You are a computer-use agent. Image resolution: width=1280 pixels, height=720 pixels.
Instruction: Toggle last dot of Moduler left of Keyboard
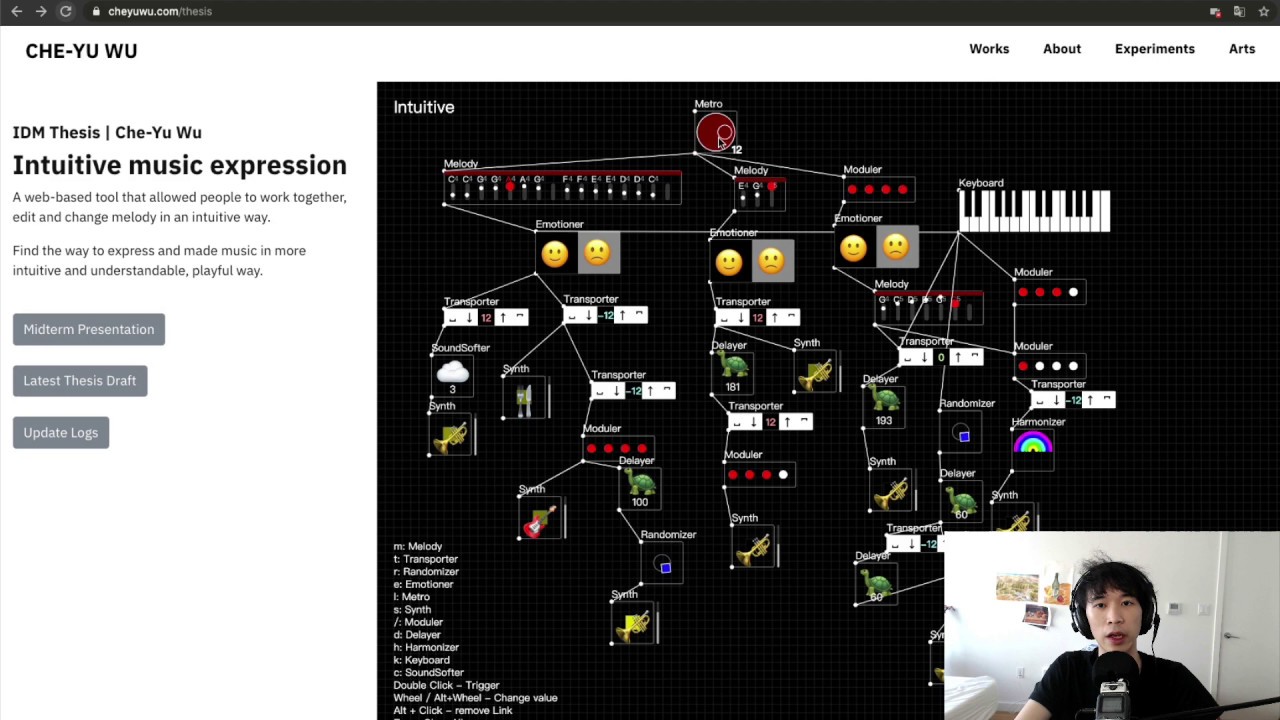[903, 189]
